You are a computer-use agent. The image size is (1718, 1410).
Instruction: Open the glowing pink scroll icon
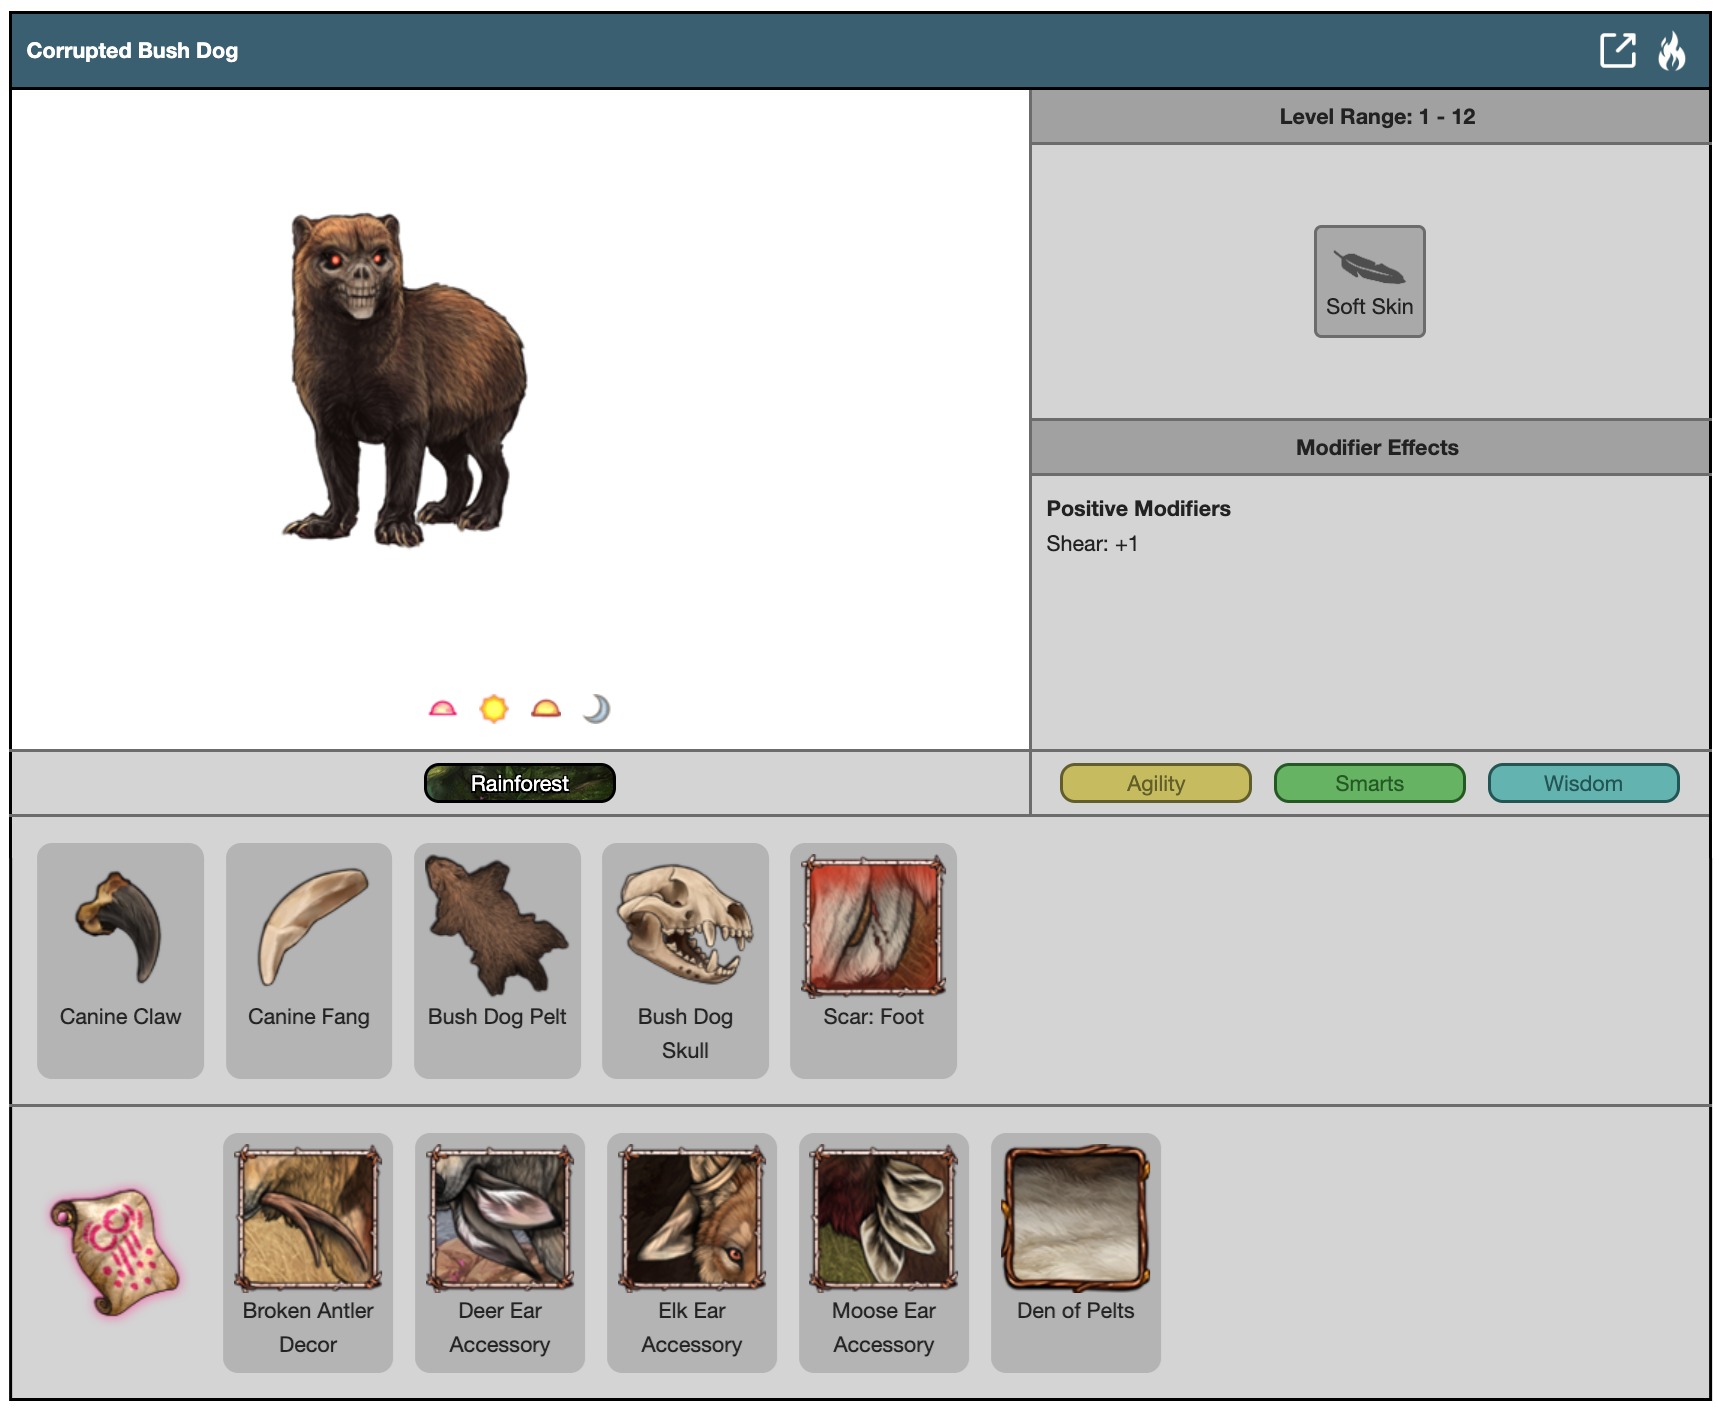point(114,1251)
